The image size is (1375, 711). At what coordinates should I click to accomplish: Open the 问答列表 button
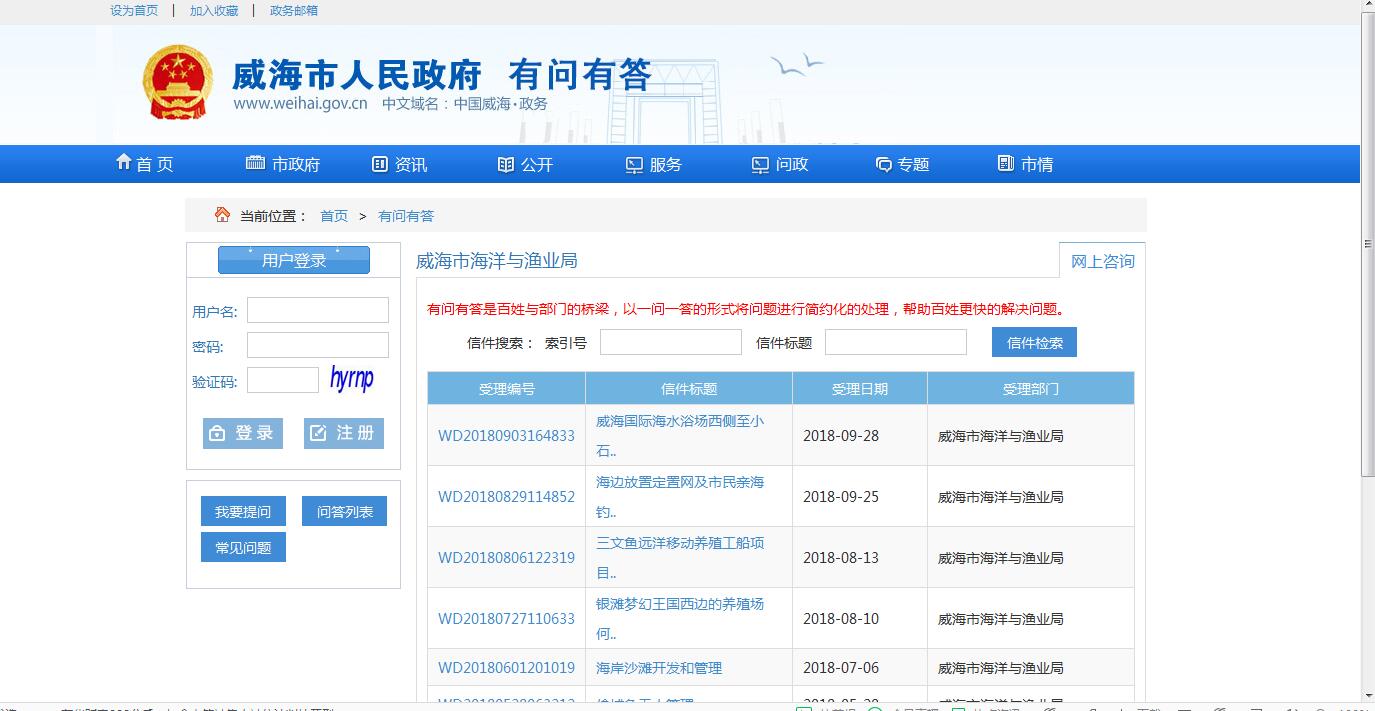coord(344,511)
